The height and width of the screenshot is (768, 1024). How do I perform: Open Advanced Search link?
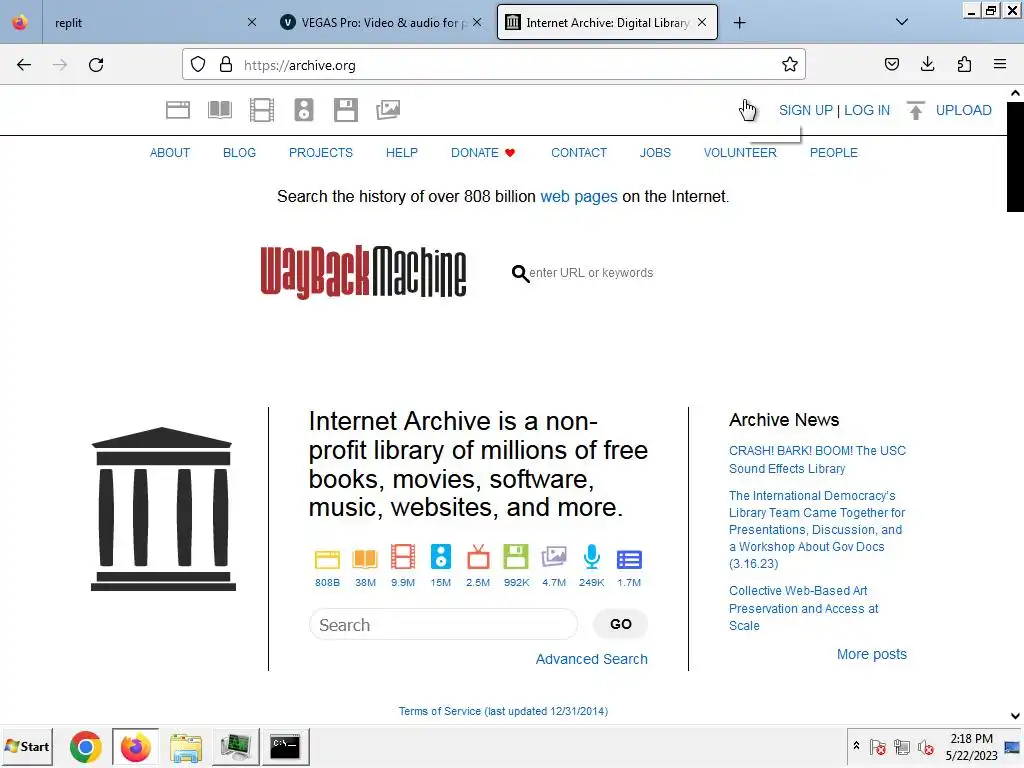(592, 659)
